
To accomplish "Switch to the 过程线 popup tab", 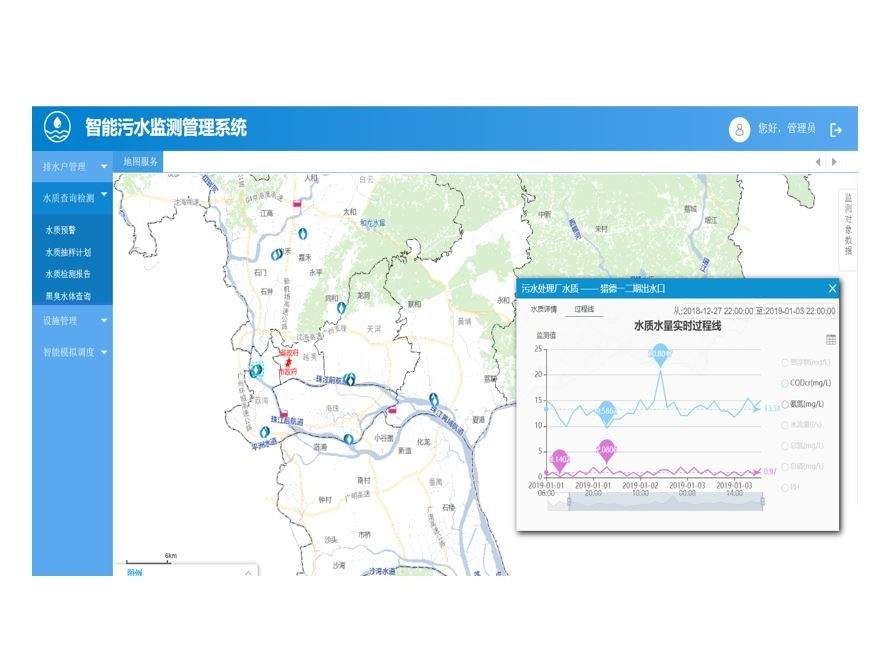I will click(584, 309).
